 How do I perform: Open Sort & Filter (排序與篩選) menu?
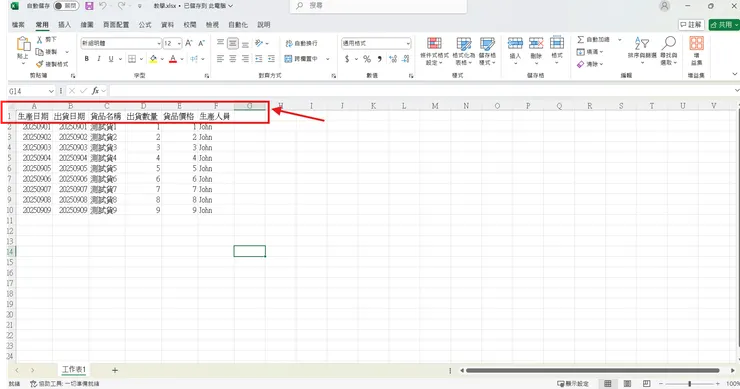click(642, 51)
